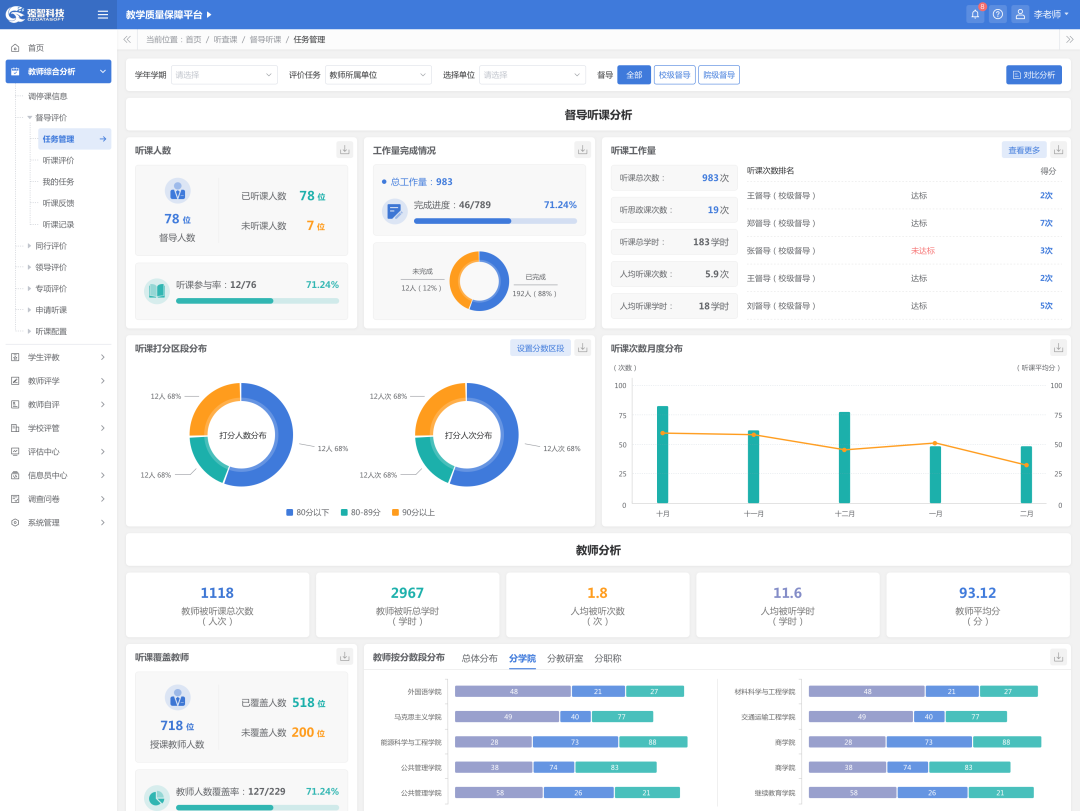Click the 查看更多 button
This screenshot has height=811, width=1080.
click(1024, 150)
